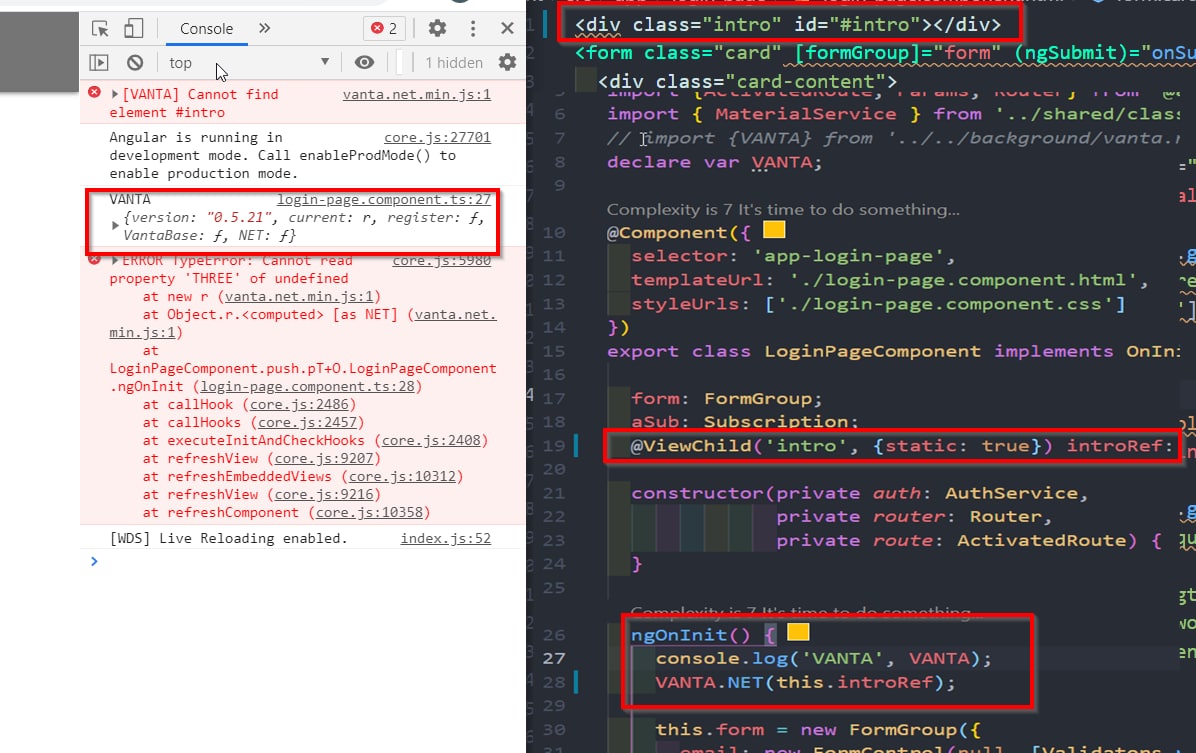1196x753 pixels.
Task: Toggle the device toolbar icon
Action: [133, 29]
